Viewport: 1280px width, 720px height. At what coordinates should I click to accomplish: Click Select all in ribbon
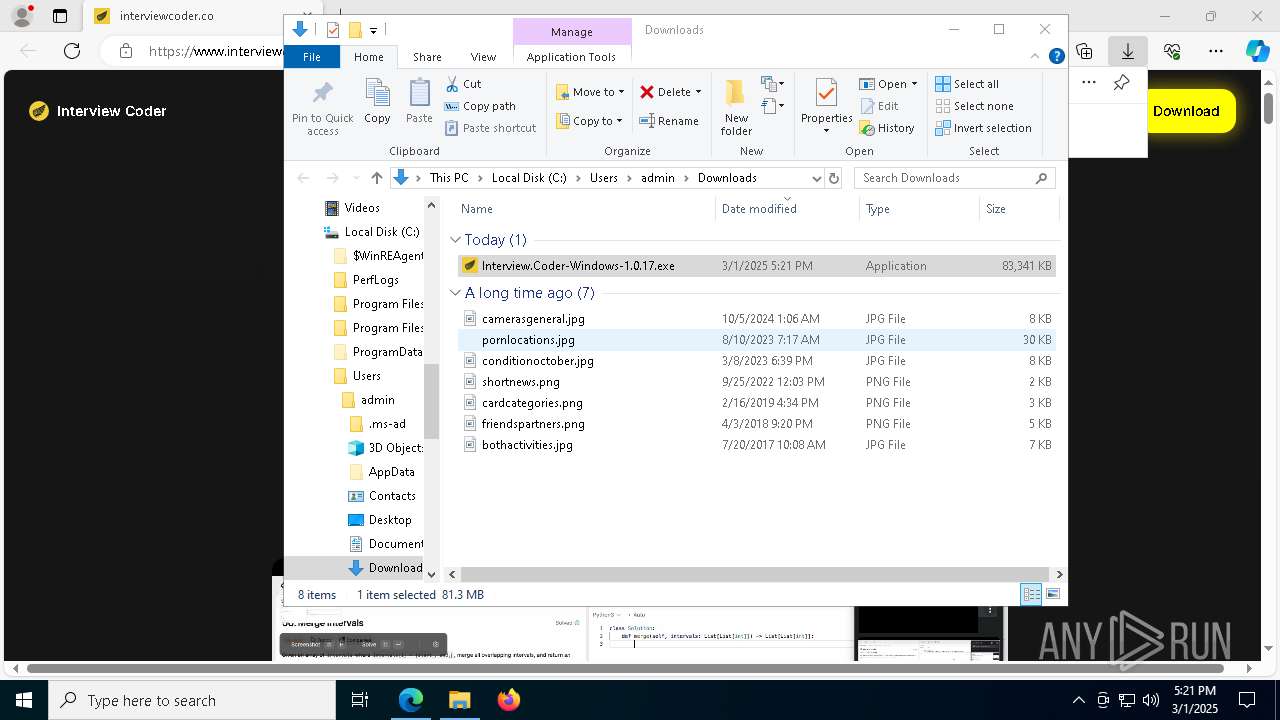point(967,84)
